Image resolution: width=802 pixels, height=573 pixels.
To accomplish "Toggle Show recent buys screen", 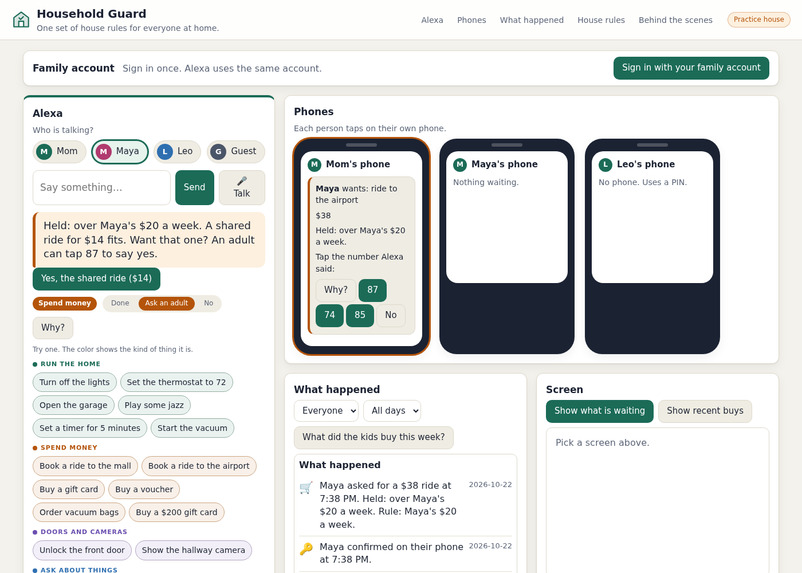I will pos(705,411).
